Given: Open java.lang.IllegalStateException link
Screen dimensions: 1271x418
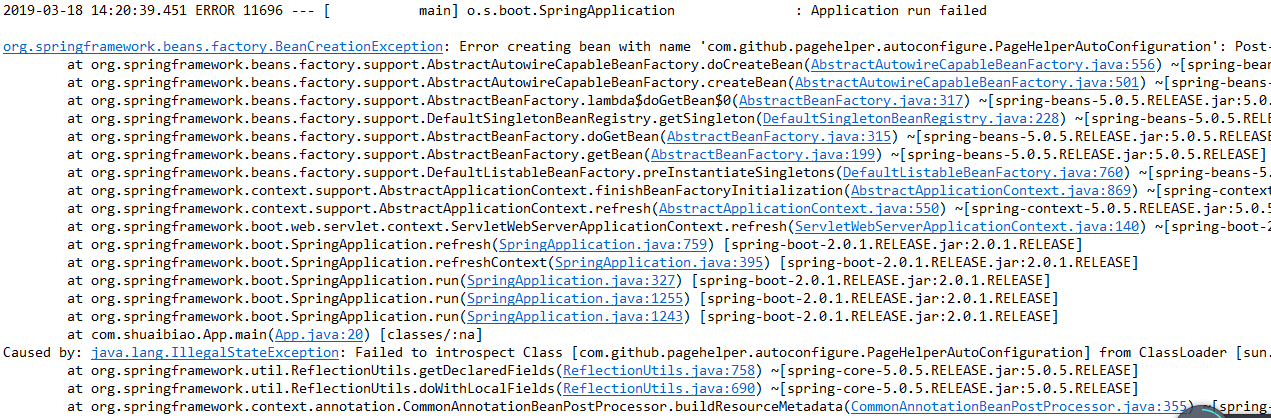Looking at the screenshot, I should point(215,352).
